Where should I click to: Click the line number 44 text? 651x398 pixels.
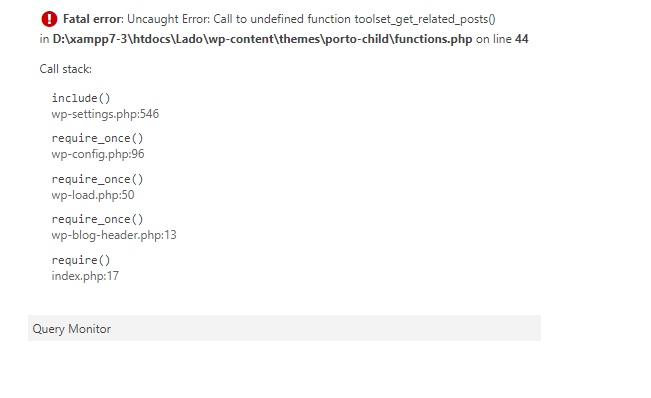(521, 39)
